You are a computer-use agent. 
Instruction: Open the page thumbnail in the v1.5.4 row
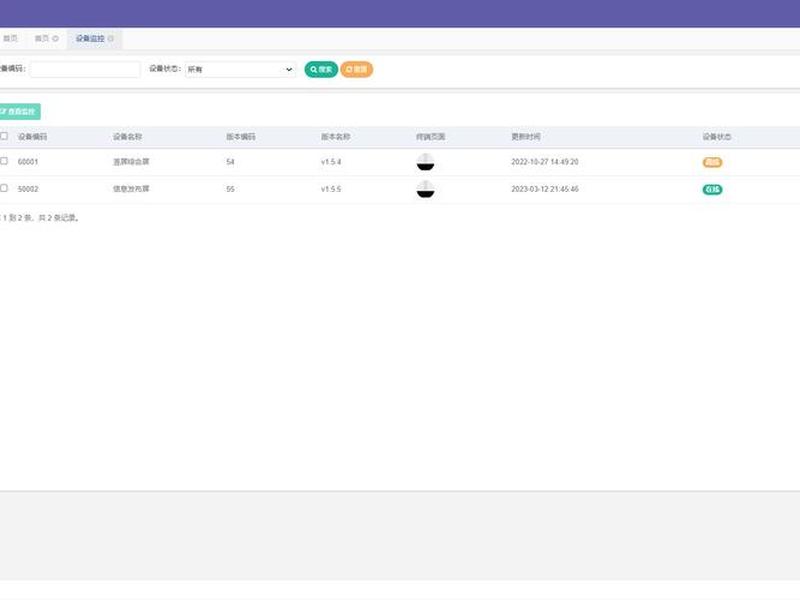click(x=426, y=162)
